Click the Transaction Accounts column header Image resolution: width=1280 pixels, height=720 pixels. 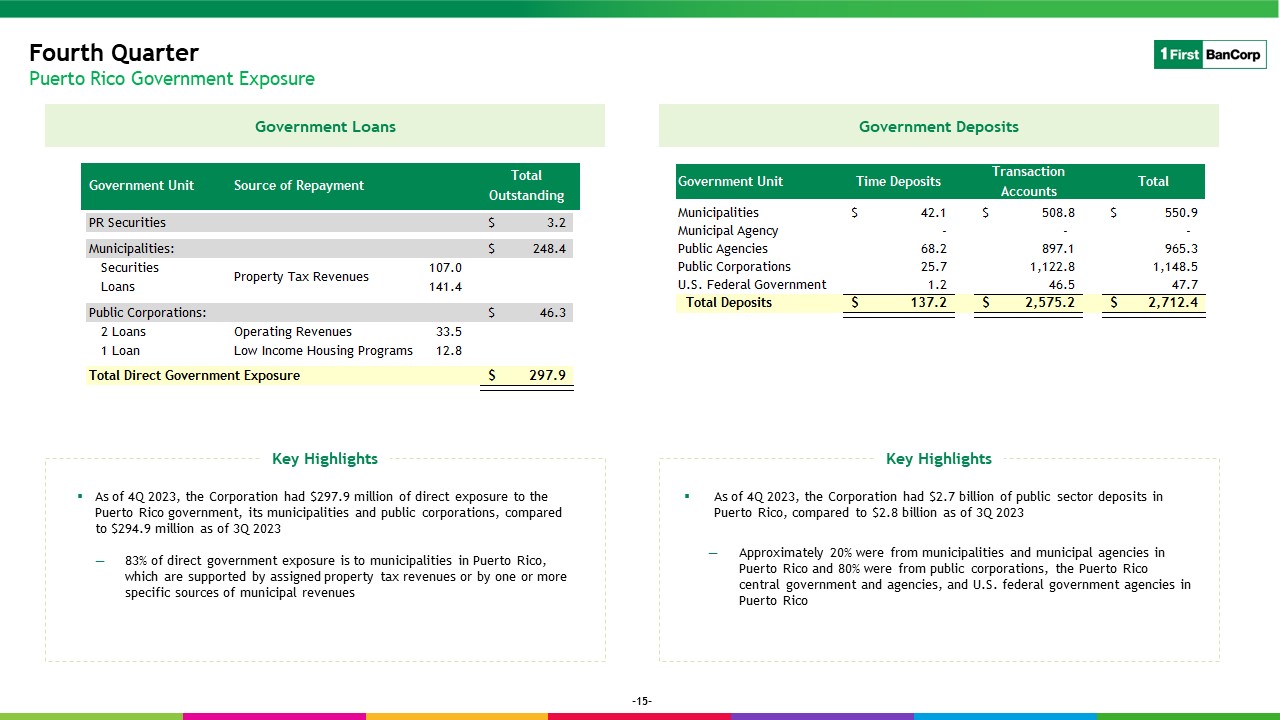(1028, 181)
